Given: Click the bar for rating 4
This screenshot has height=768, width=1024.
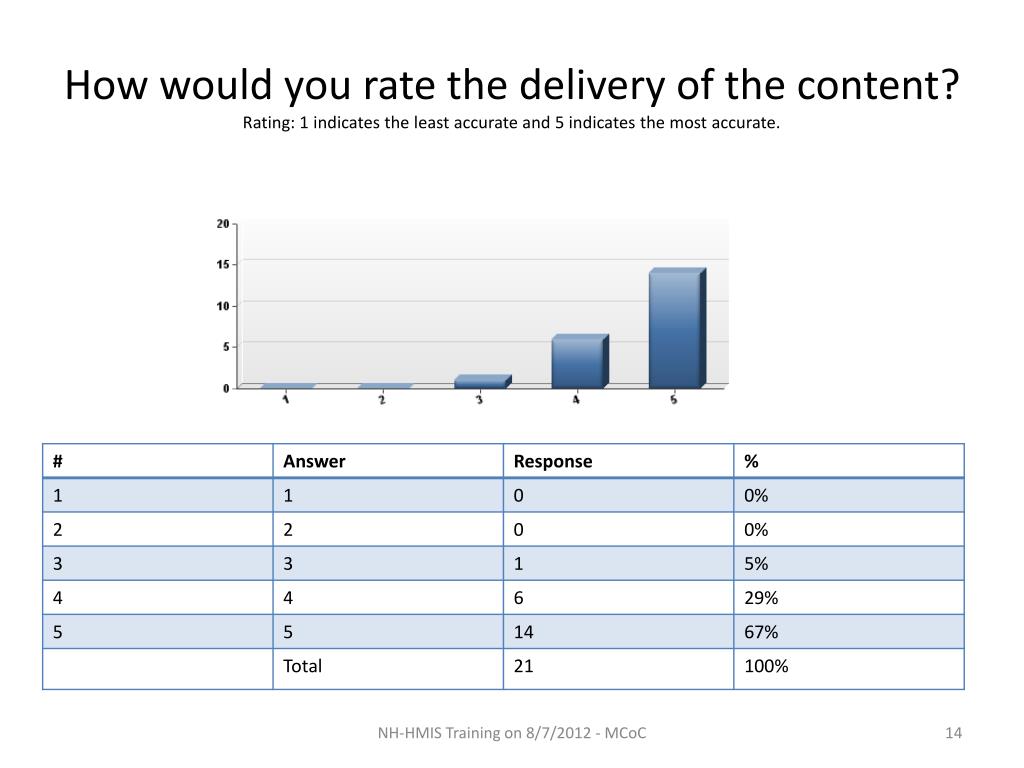Looking at the screenshot, I should [x=580, y=361].
